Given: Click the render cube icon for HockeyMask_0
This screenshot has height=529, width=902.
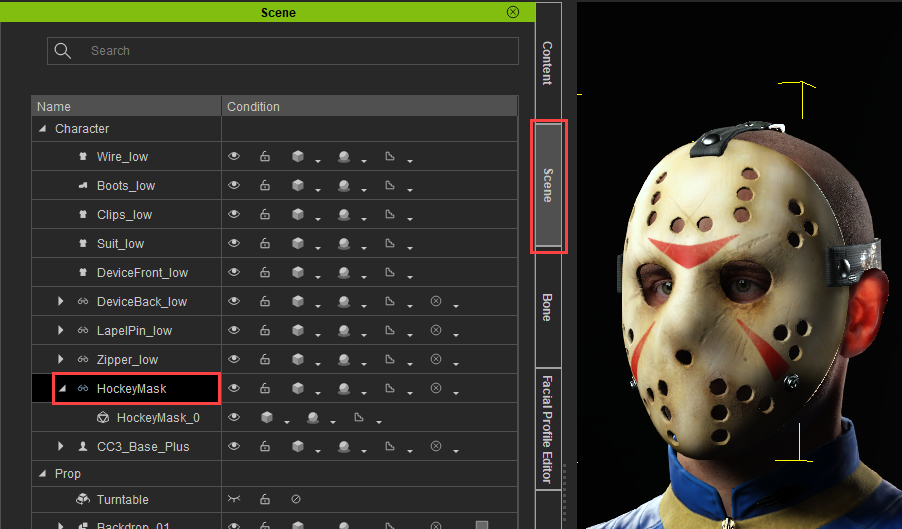Looking at the screenshot, I should (267, 418).
